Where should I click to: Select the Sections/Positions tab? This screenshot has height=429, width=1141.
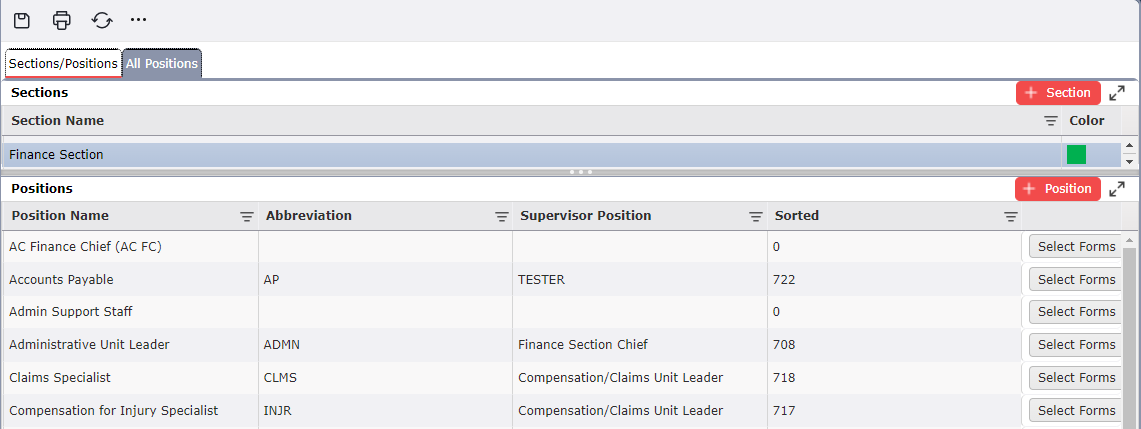click(63, 64)
